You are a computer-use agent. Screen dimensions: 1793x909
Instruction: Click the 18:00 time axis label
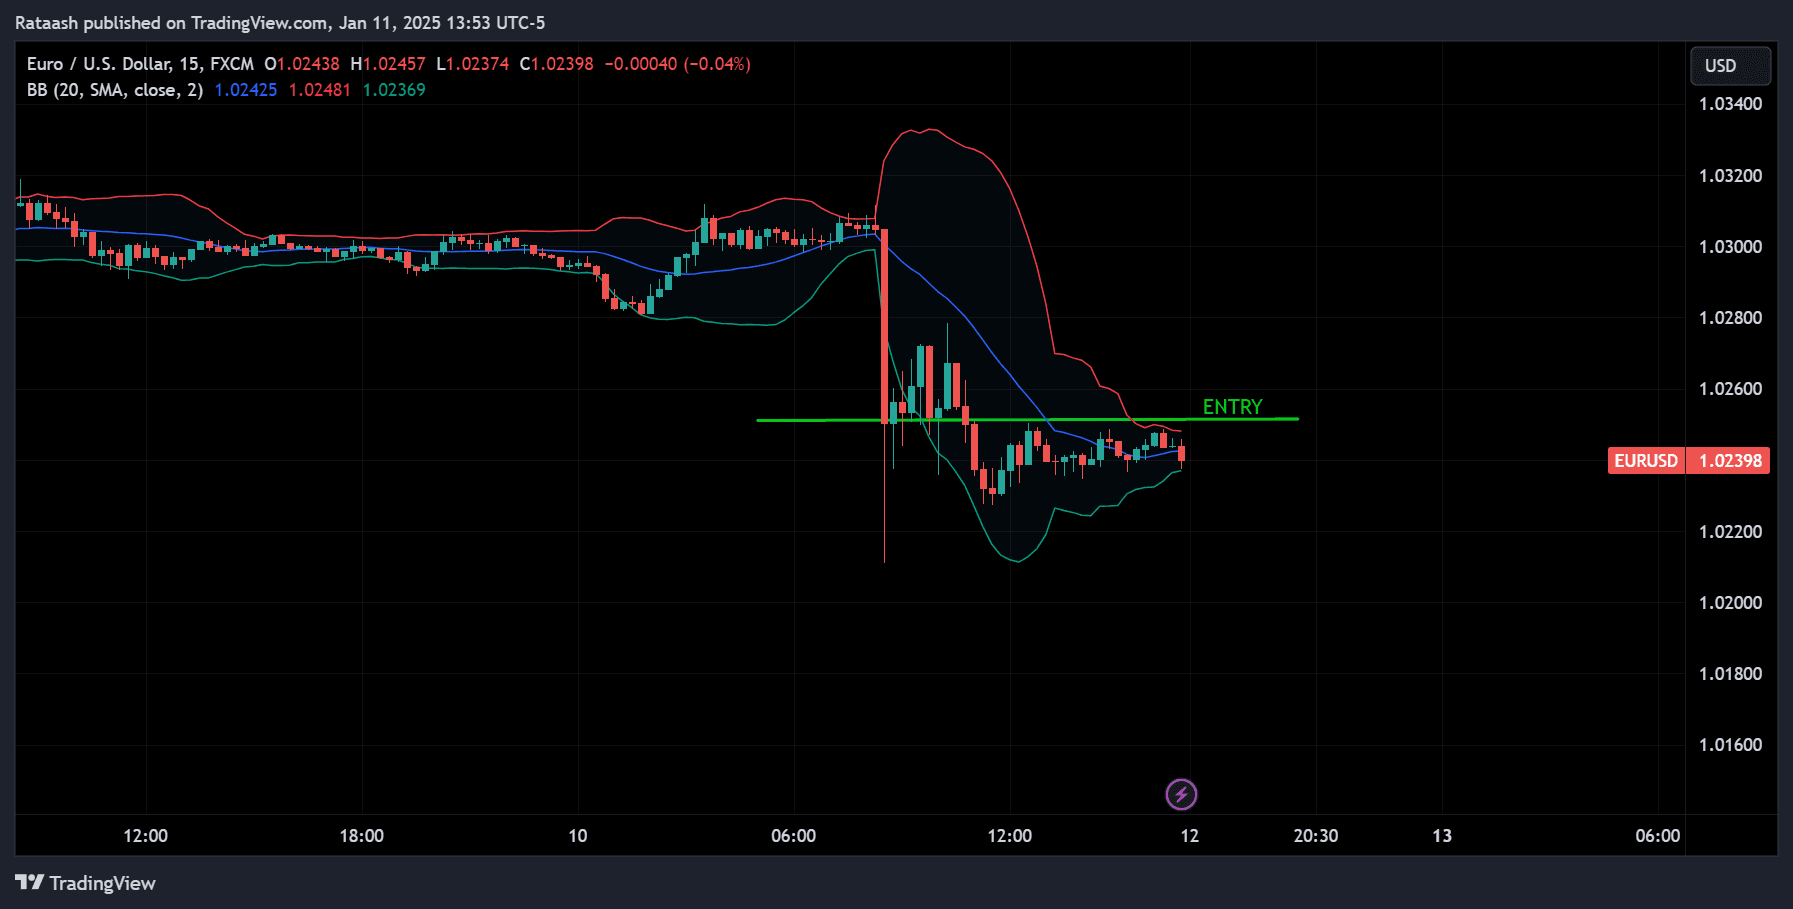click(x=362, y=836)
